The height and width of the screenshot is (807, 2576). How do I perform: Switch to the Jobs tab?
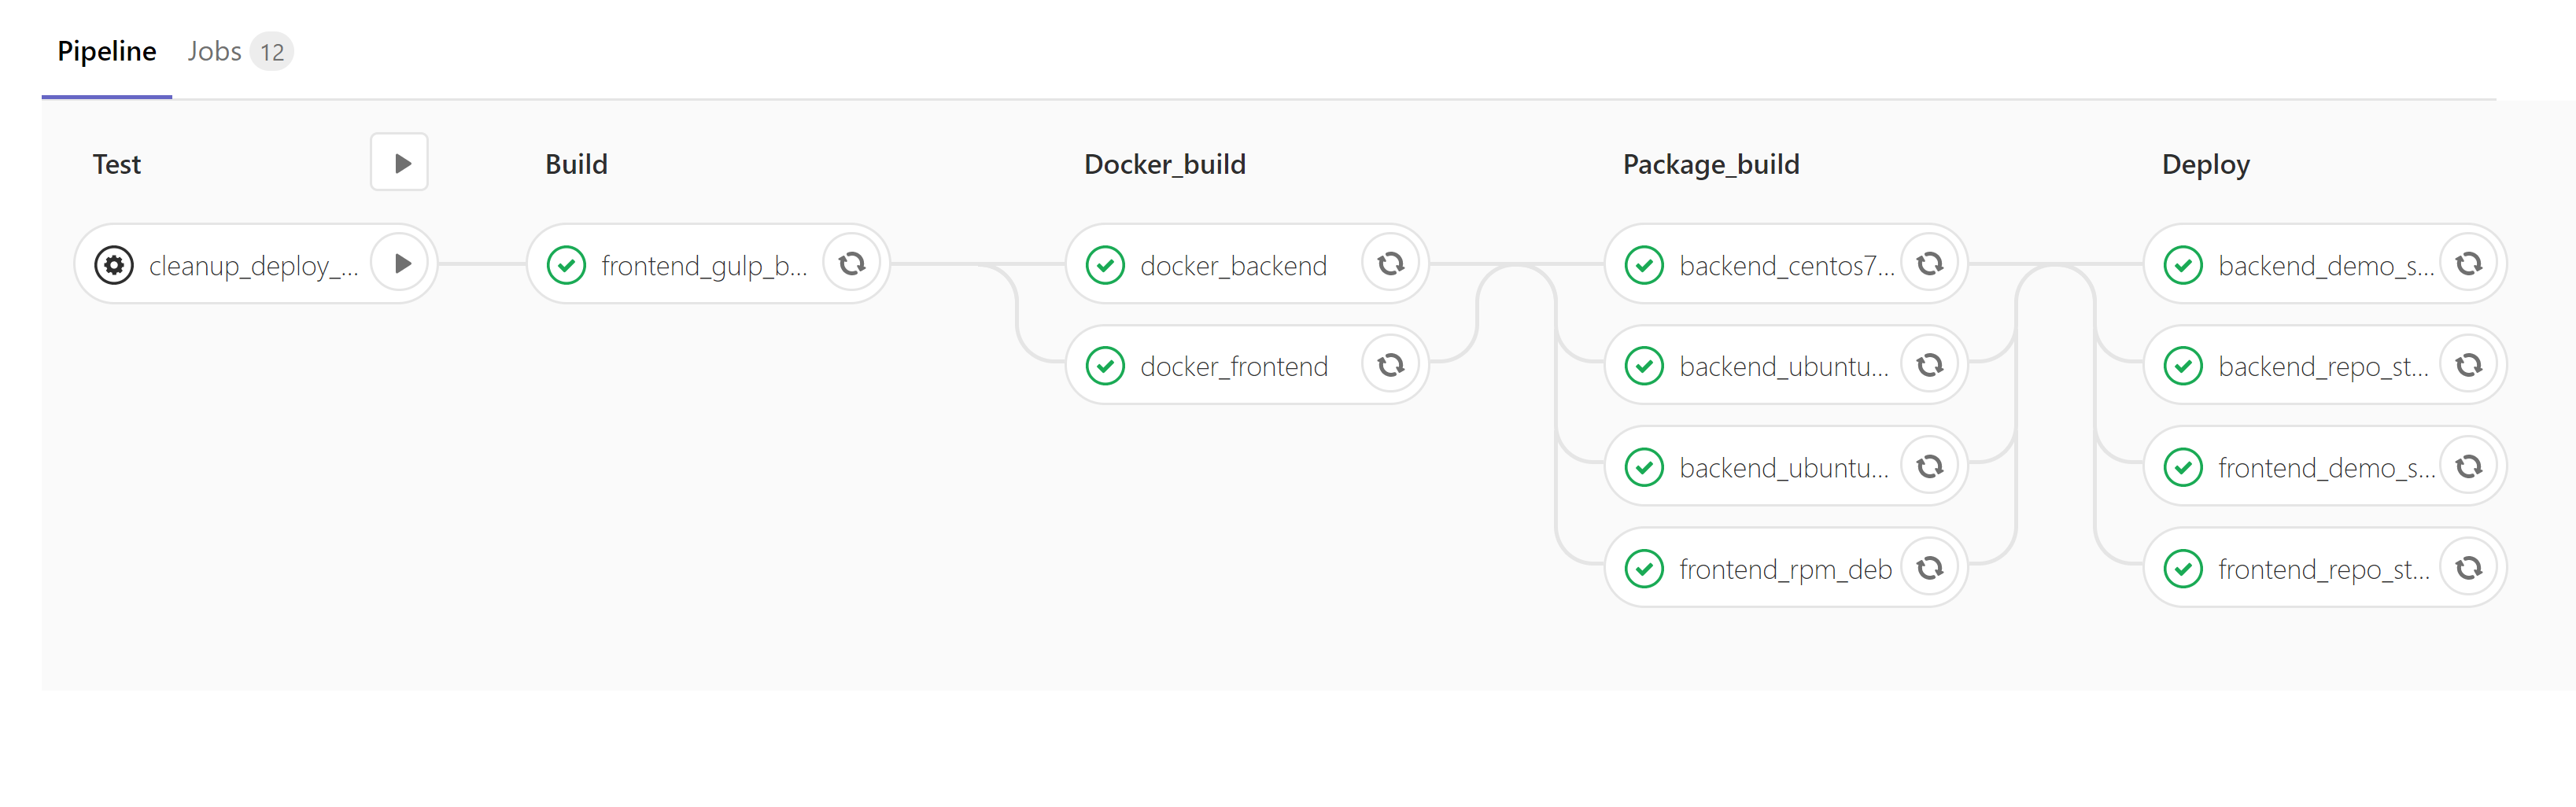[239, 51]
